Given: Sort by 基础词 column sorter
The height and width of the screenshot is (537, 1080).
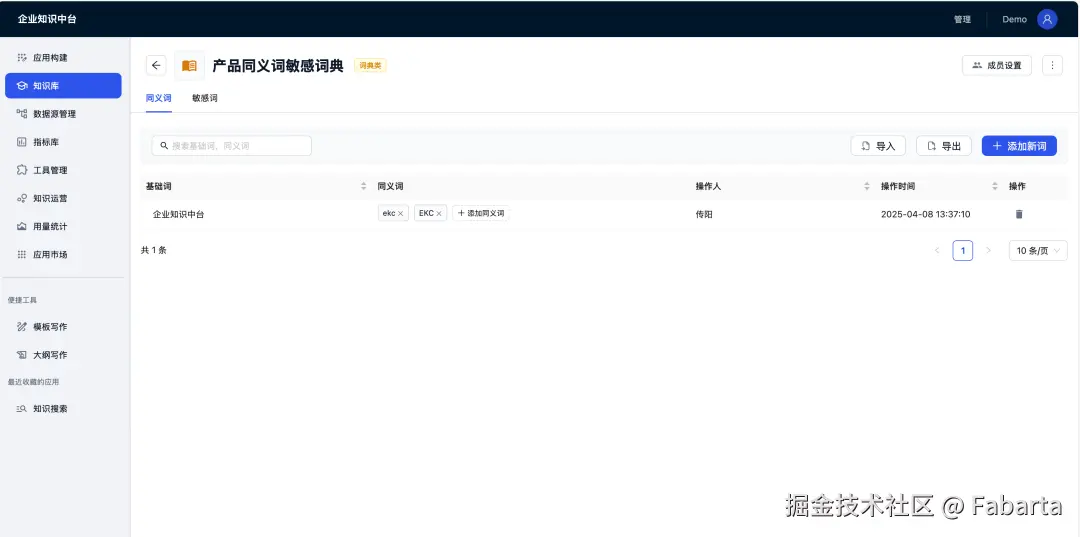Looking at the screenshot, I should coord(364,187).
